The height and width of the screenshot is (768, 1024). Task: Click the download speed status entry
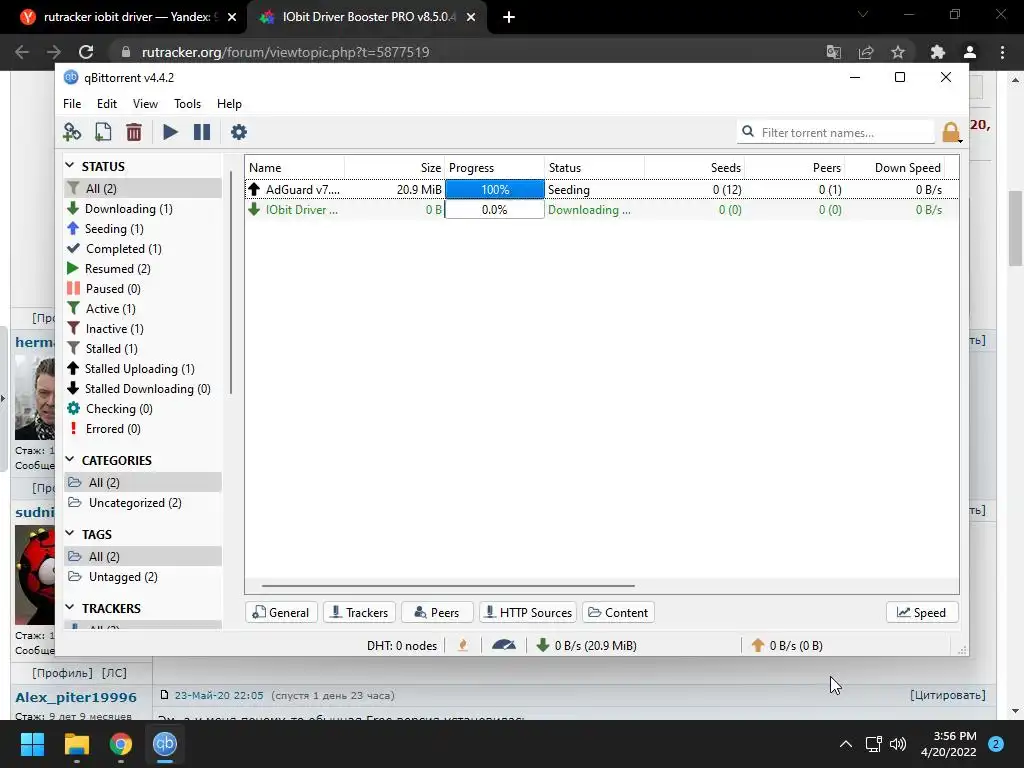click(586, 645)
